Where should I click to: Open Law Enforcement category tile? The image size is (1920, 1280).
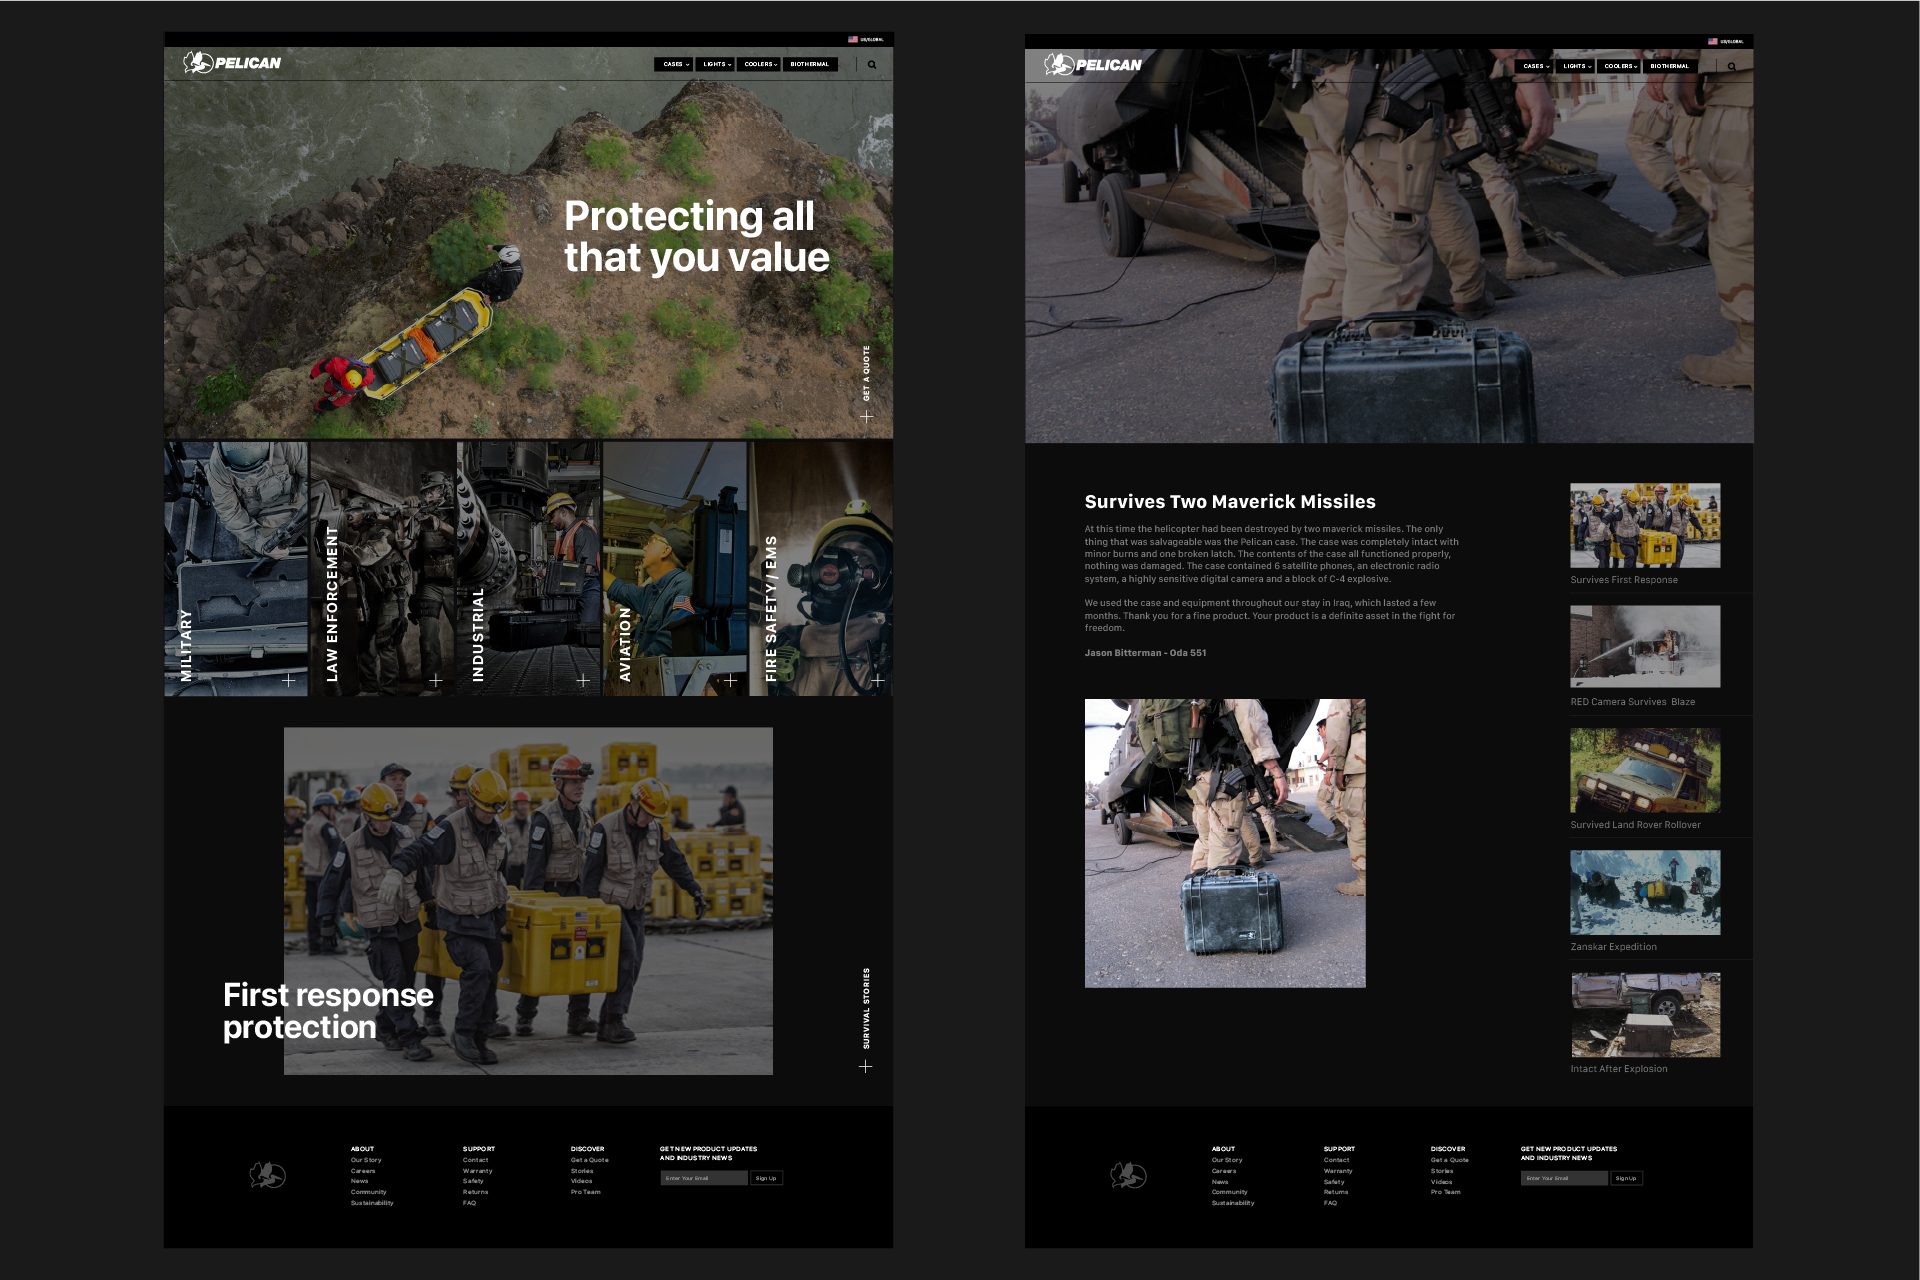(x=383, y=568)
